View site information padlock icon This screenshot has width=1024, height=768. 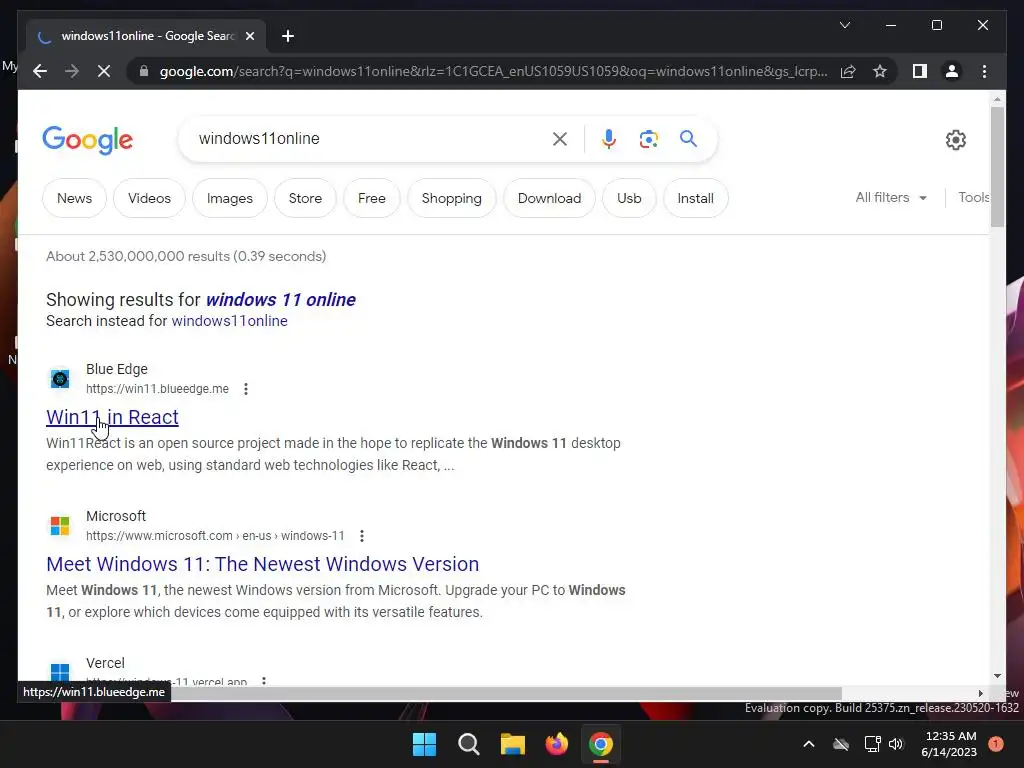pyautogui.click(x=144, y=71)
